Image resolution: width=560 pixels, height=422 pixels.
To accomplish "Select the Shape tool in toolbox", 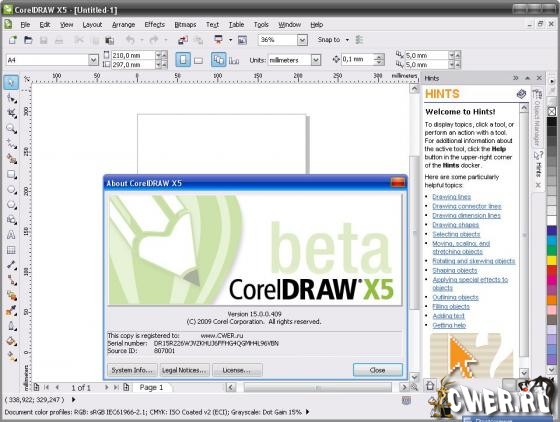I will (11, 98).
